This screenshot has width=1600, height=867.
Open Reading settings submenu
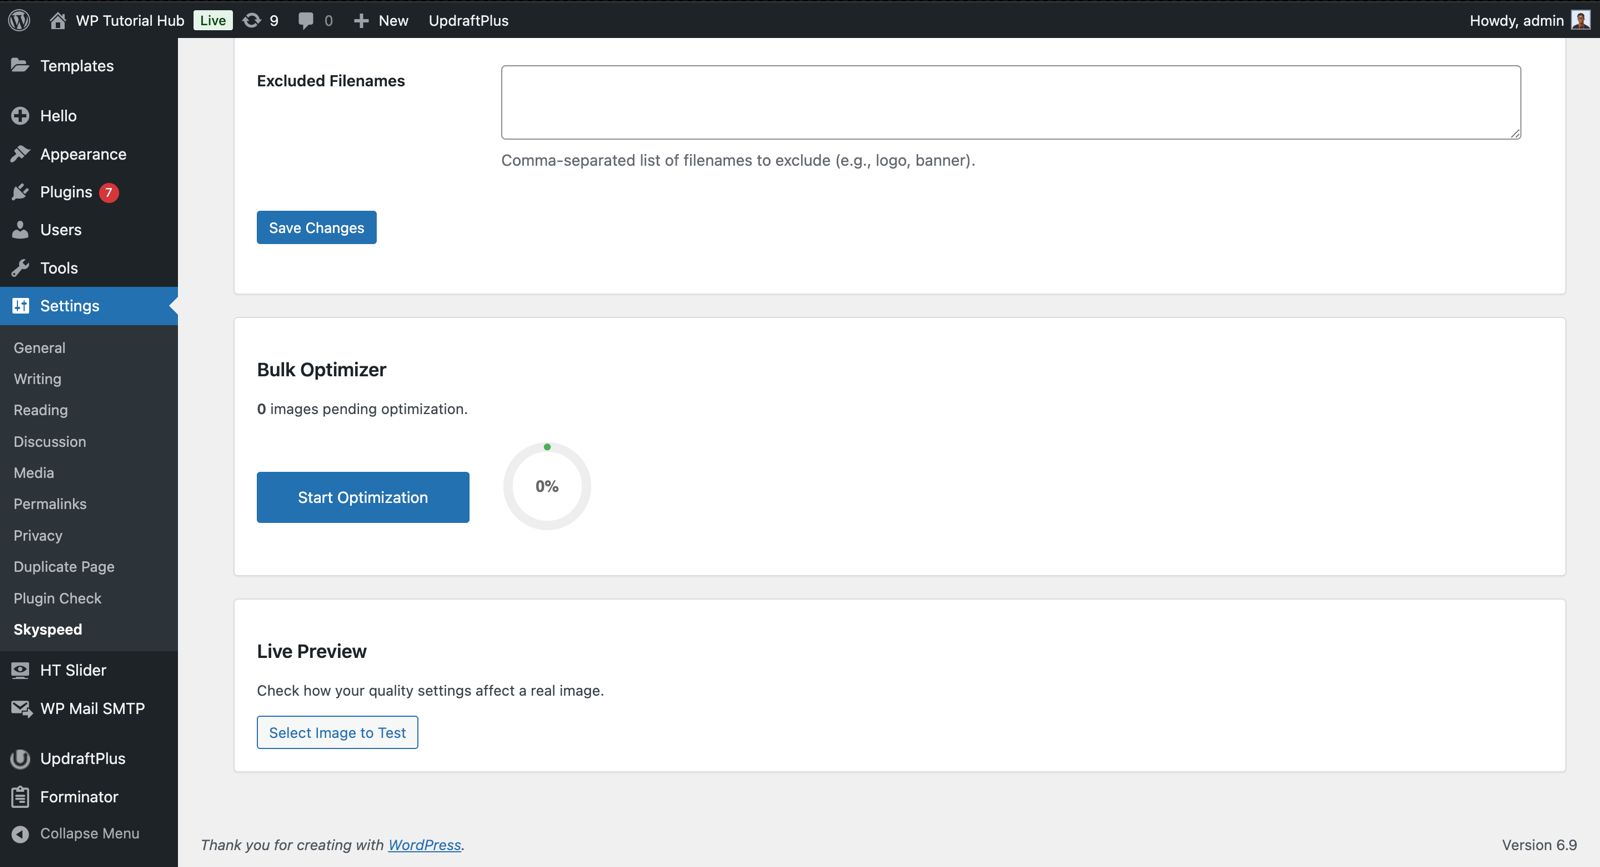click(x=41, y=410)
